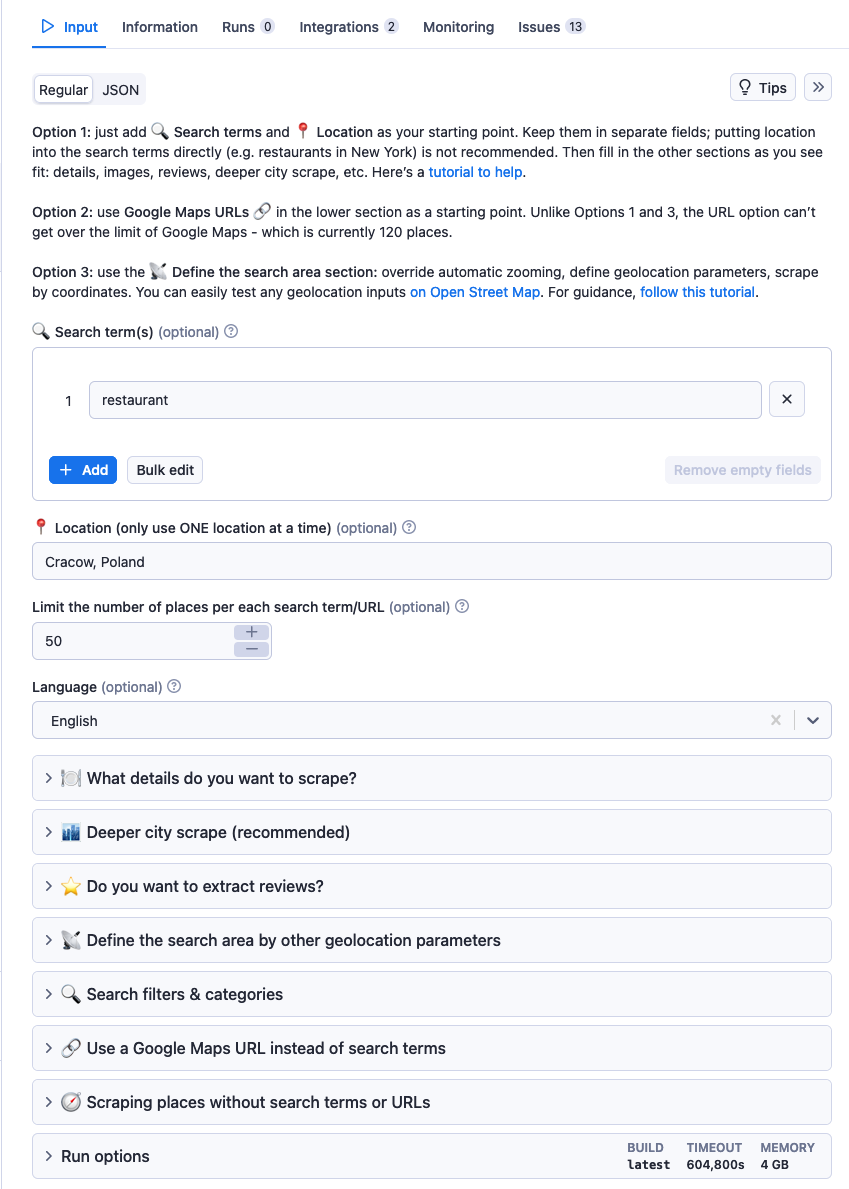Open the Language dropdown list
This screenshot has height=1189, width=849.
(x=812, y=720)
